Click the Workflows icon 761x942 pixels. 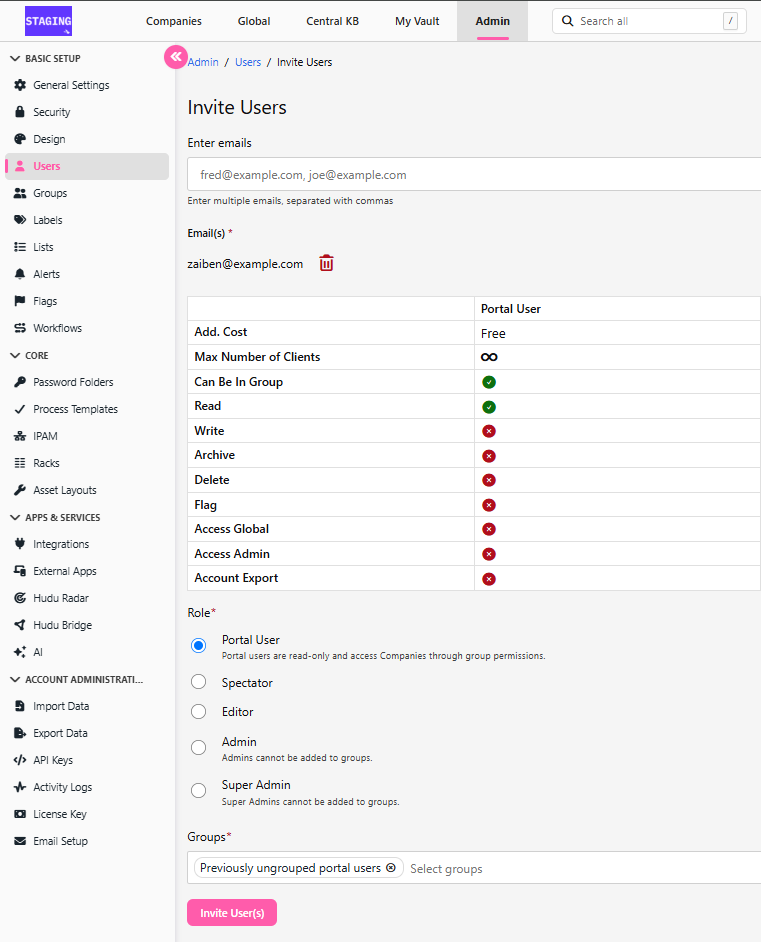(x=20, y=329)
